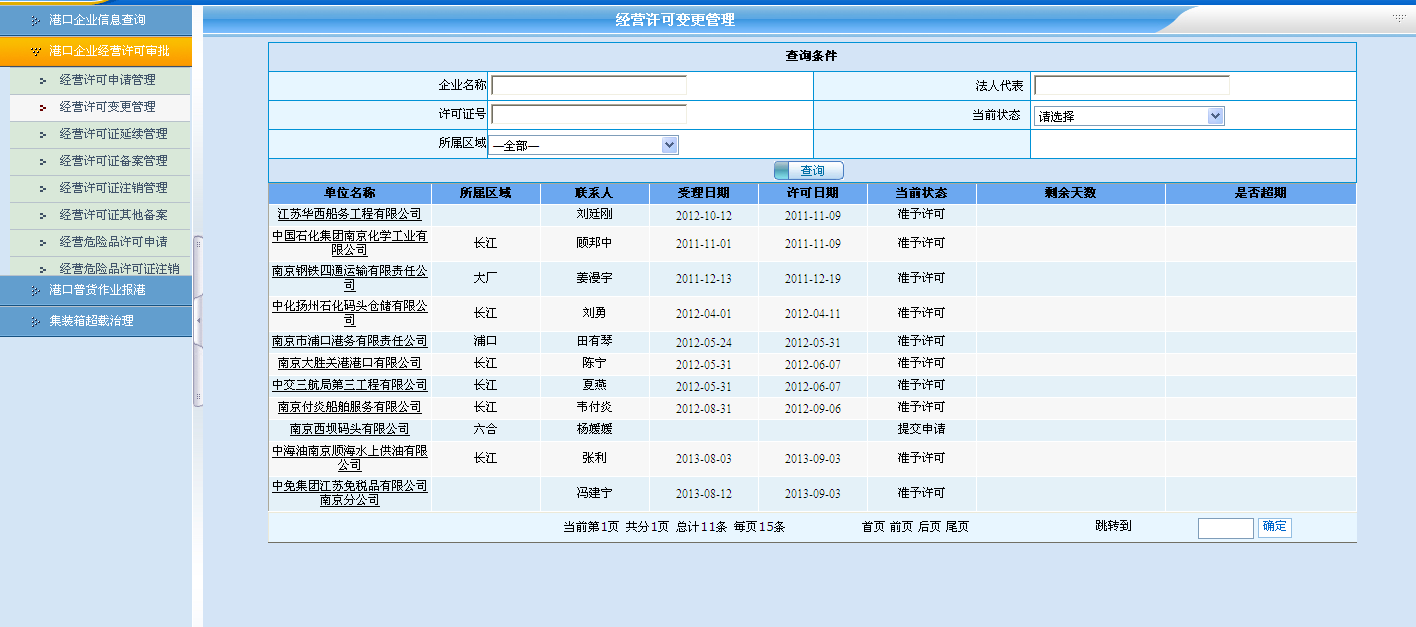The height and width of the screenshot is (627, 1416).
Task: Open 经营危险品许可申请 menu item
Action: [x=113, y=242]
